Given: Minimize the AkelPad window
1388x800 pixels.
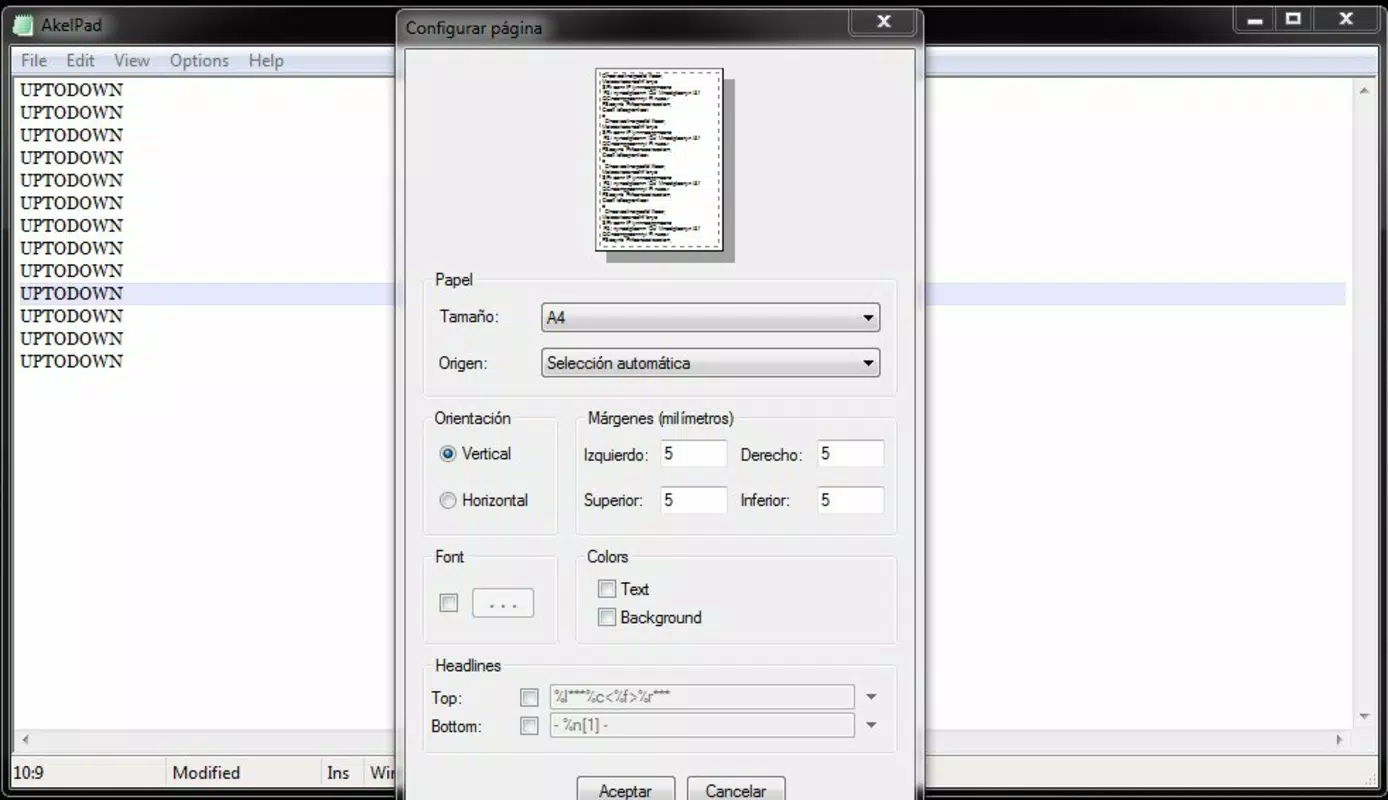Looking at the screenshot, I should 1255,20.
